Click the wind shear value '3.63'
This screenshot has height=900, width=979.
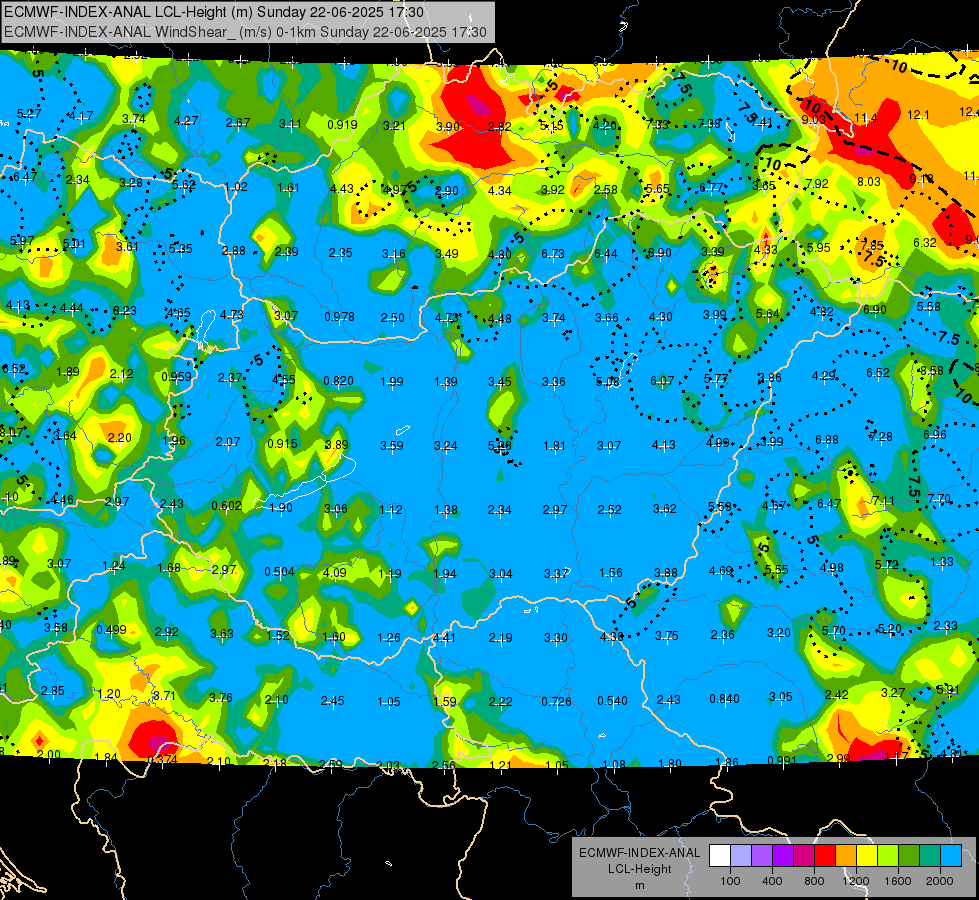(x=222, y=633)
